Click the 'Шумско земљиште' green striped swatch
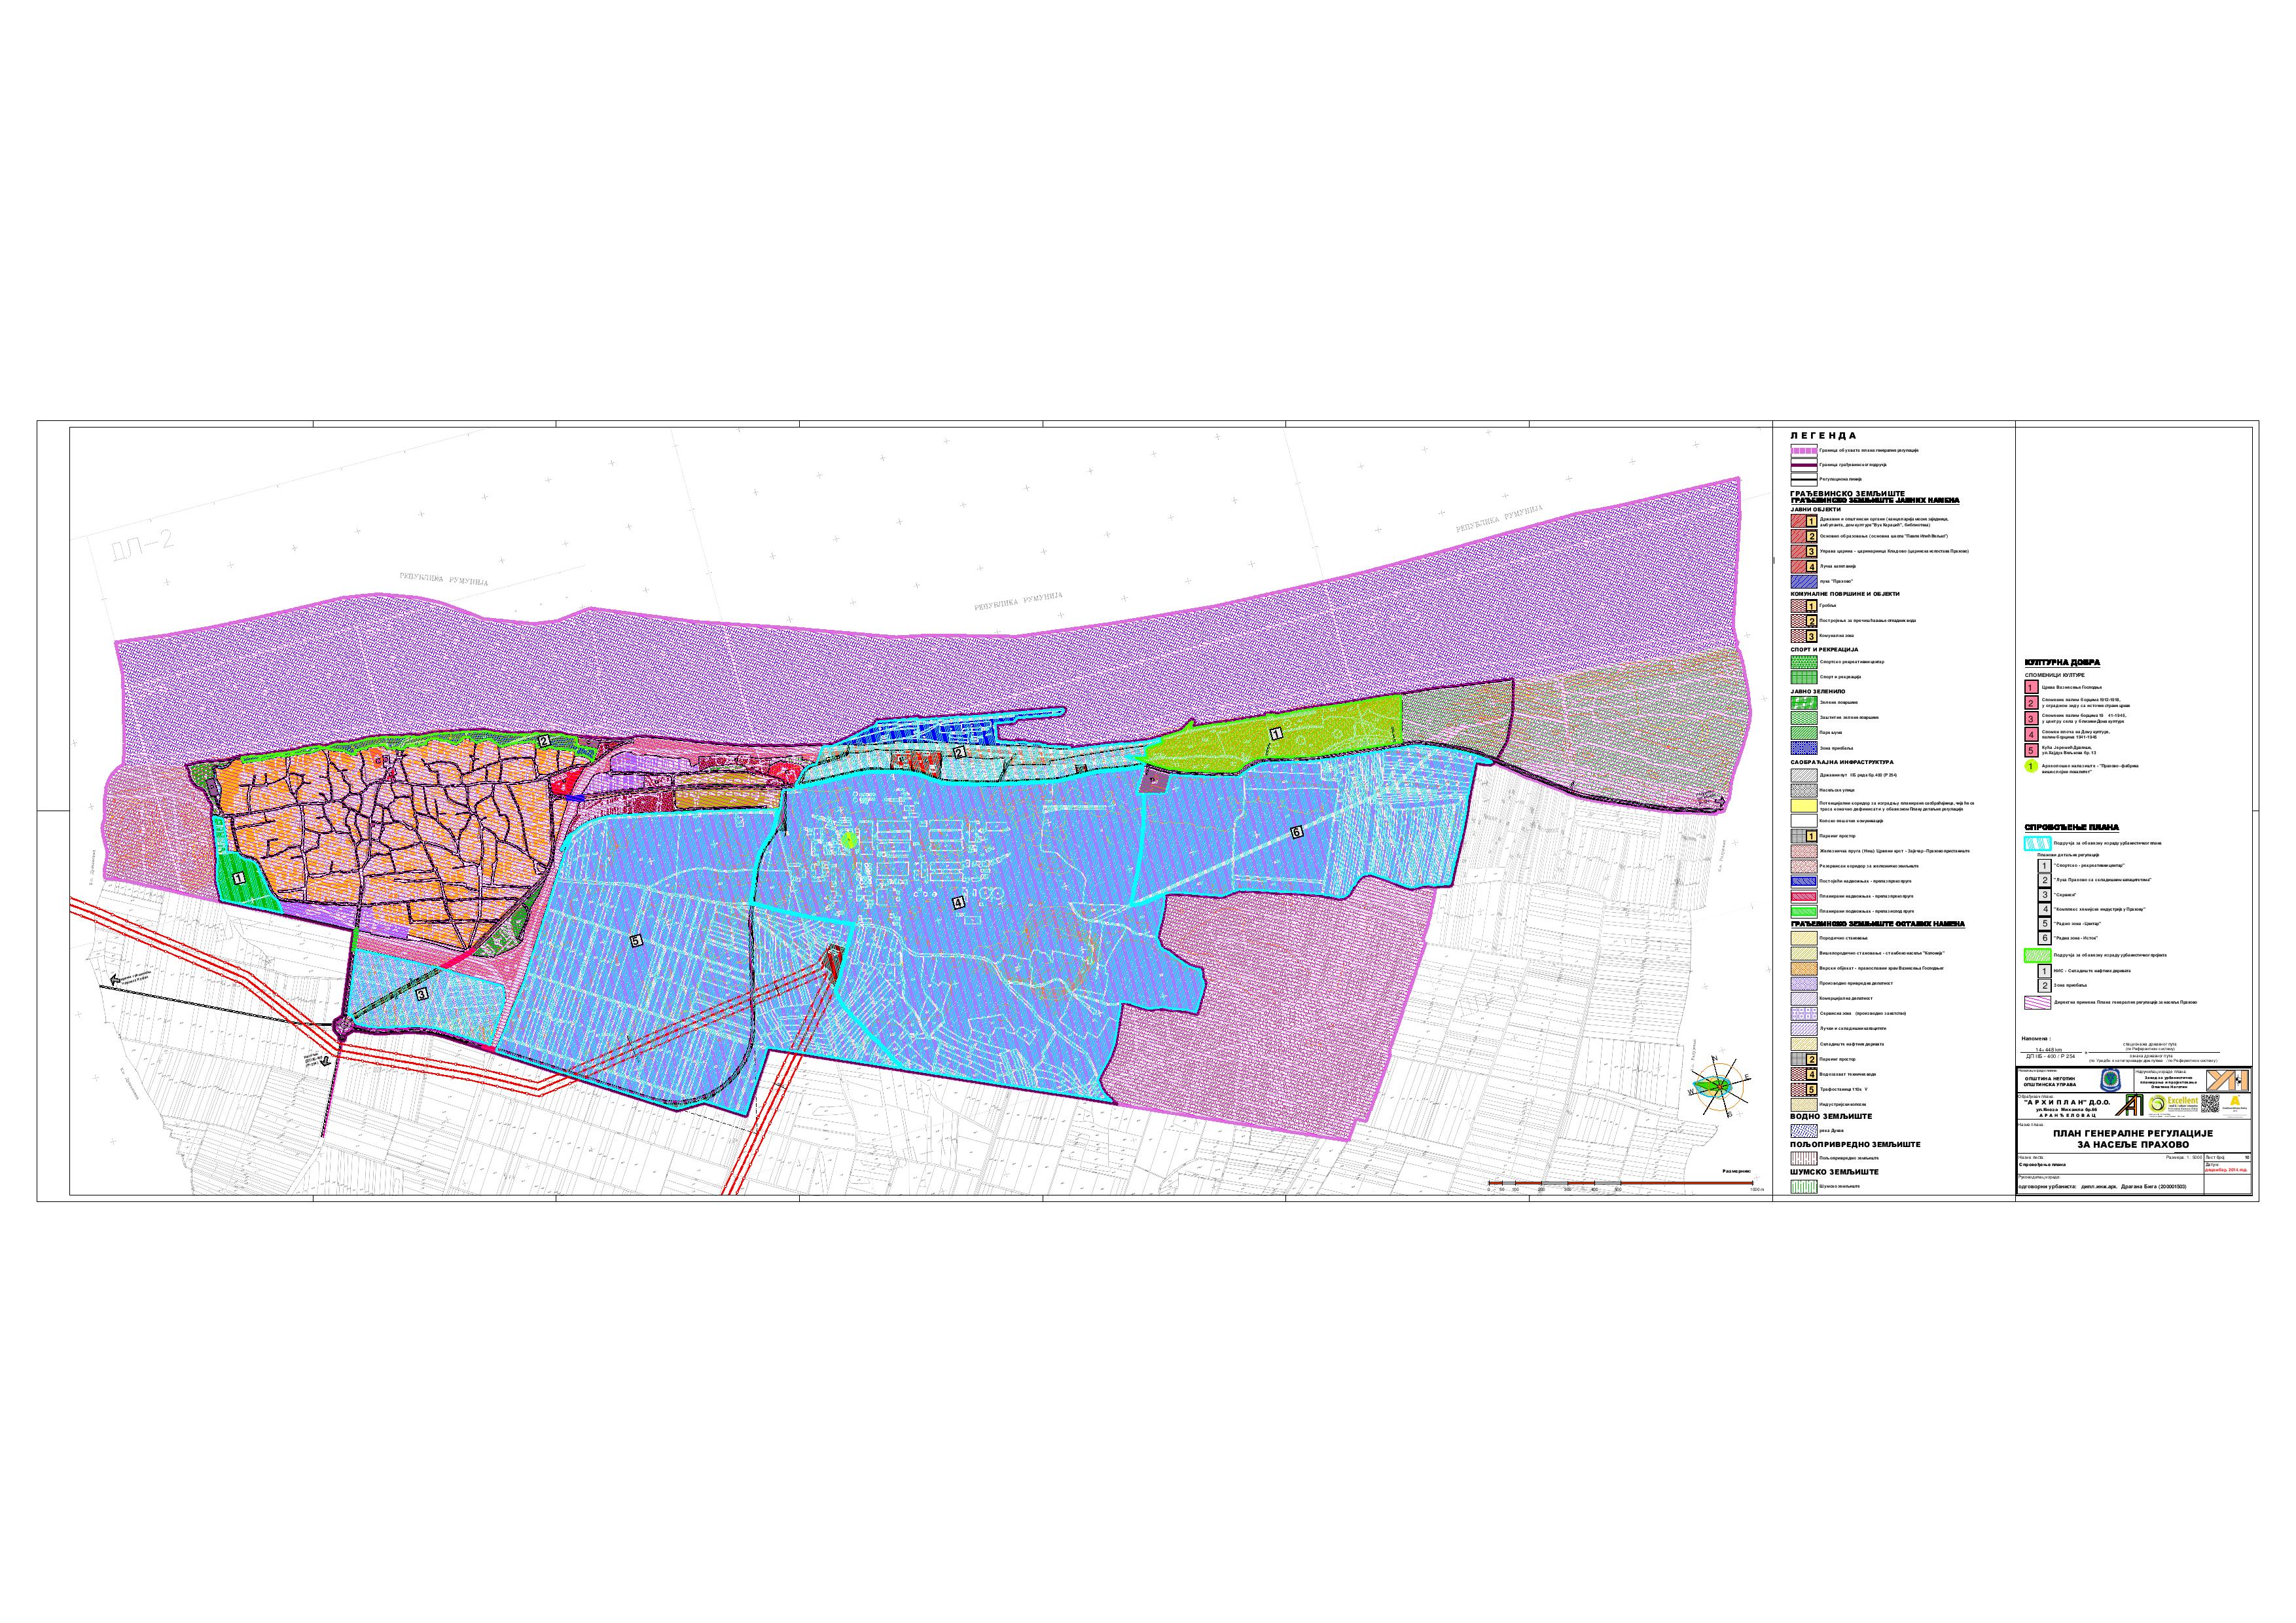2296x1623 pixels. coord(1805,1187)
